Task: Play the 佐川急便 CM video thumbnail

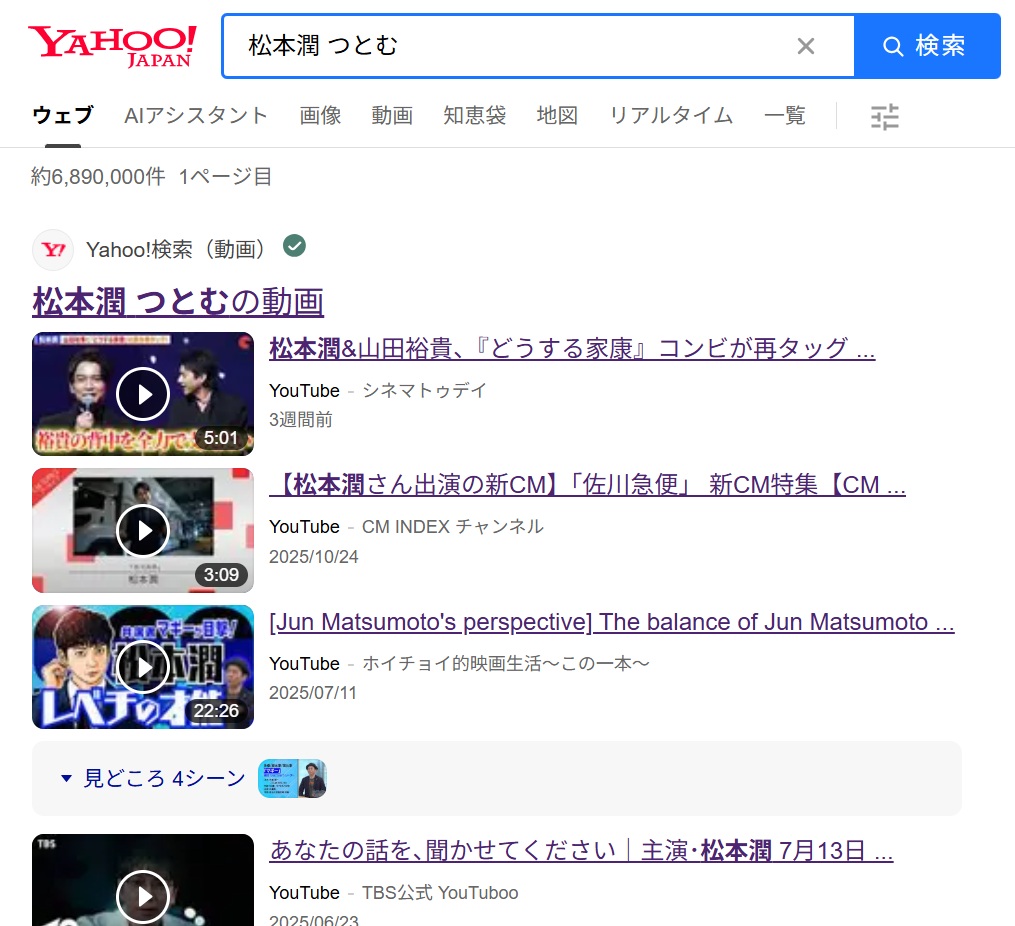Action: coord(143,530)
